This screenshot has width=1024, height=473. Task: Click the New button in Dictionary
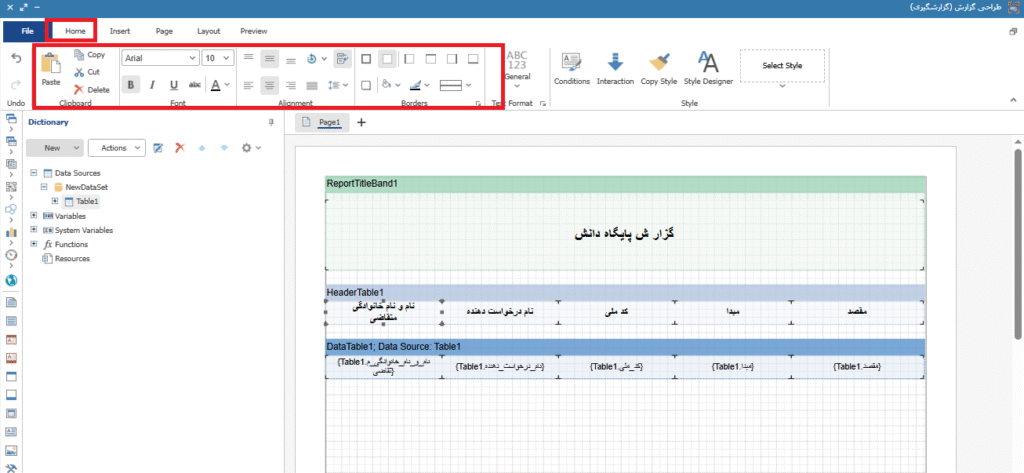55,148
